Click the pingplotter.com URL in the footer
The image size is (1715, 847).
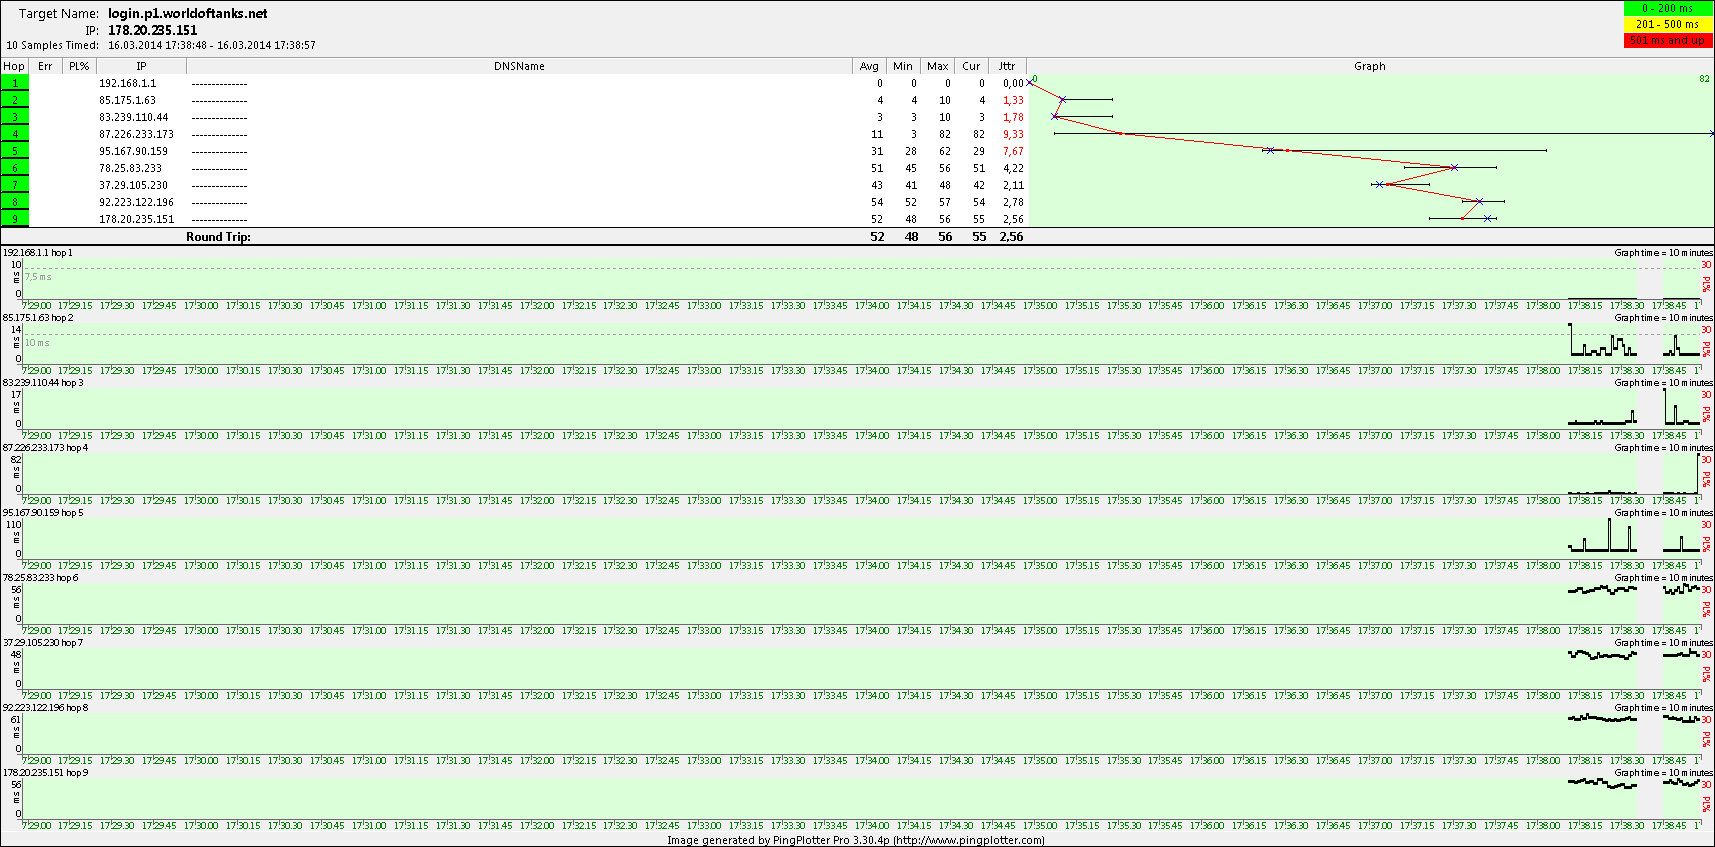click(969, 840)
